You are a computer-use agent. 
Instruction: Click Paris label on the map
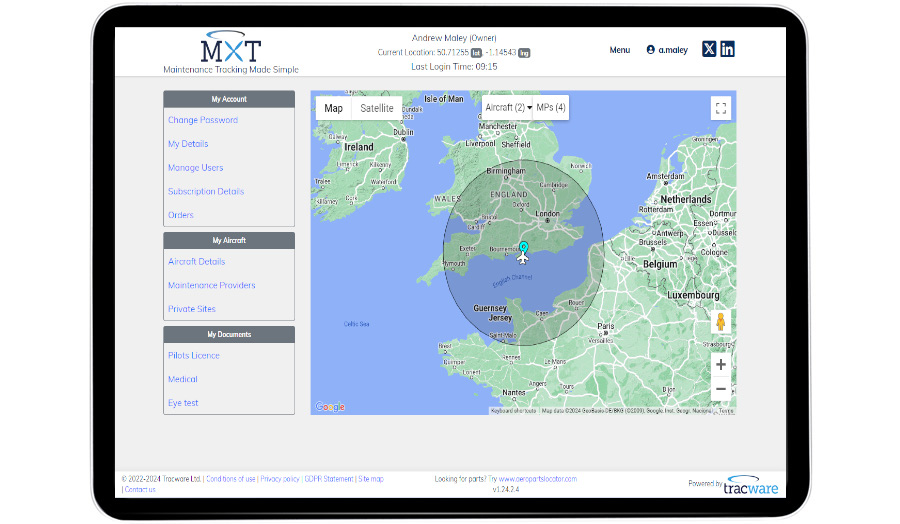(x=606, y=326)
